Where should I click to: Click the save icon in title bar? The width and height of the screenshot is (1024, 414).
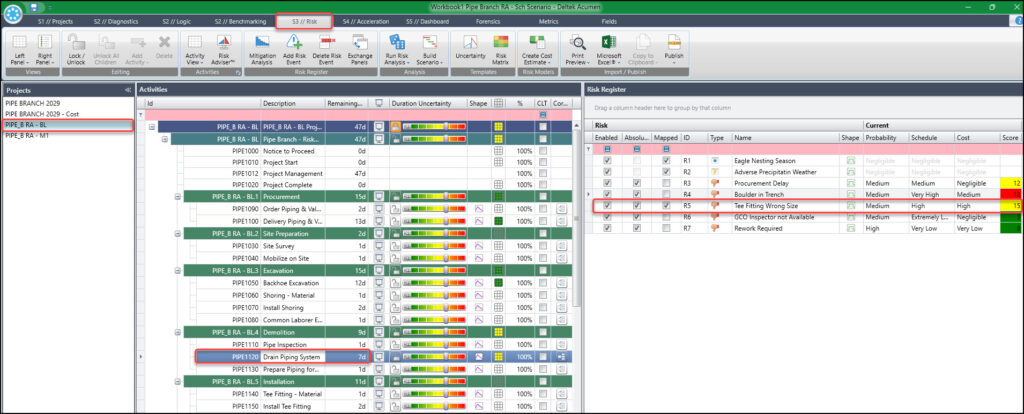(x=33, y=7)
